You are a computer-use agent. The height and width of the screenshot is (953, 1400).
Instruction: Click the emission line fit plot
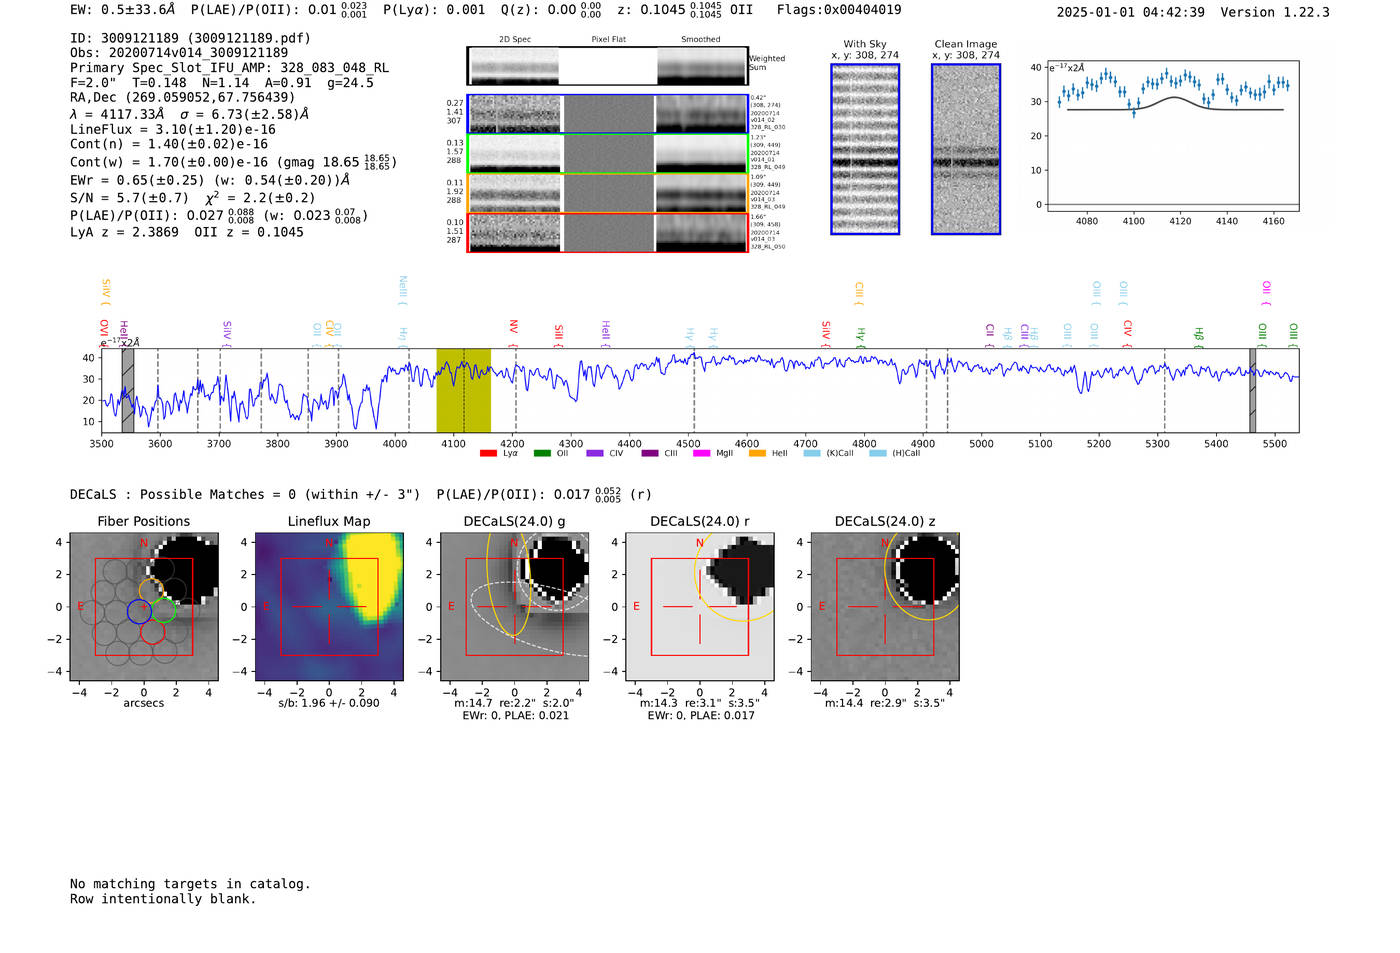tap(1172, 137)
